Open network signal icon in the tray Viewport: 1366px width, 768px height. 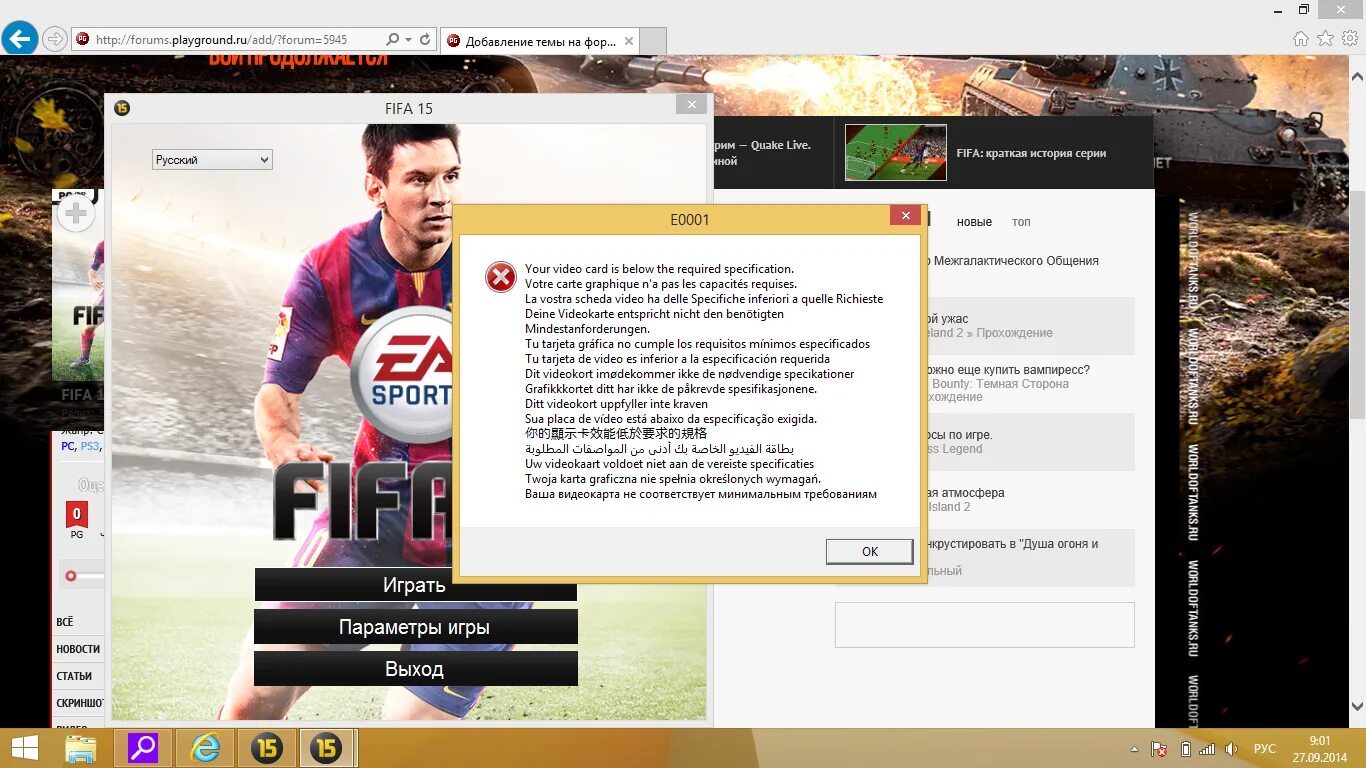click(x=1207, y=749)
